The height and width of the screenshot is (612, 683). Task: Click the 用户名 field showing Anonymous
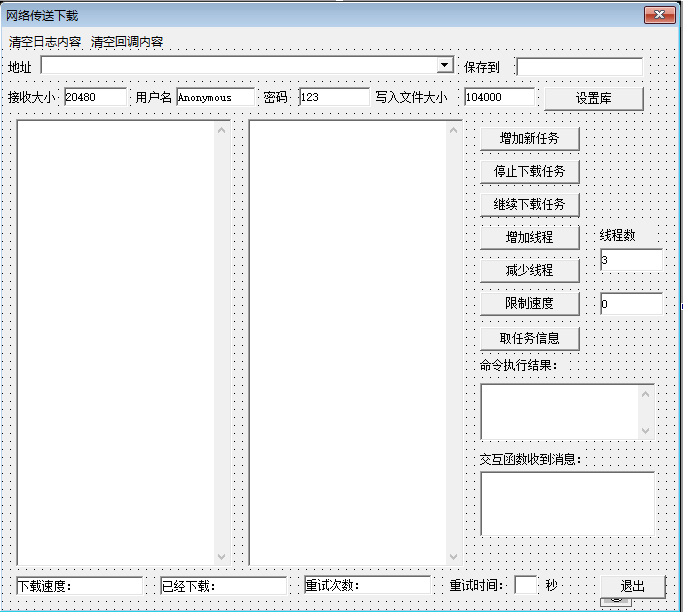coord(215,97)
